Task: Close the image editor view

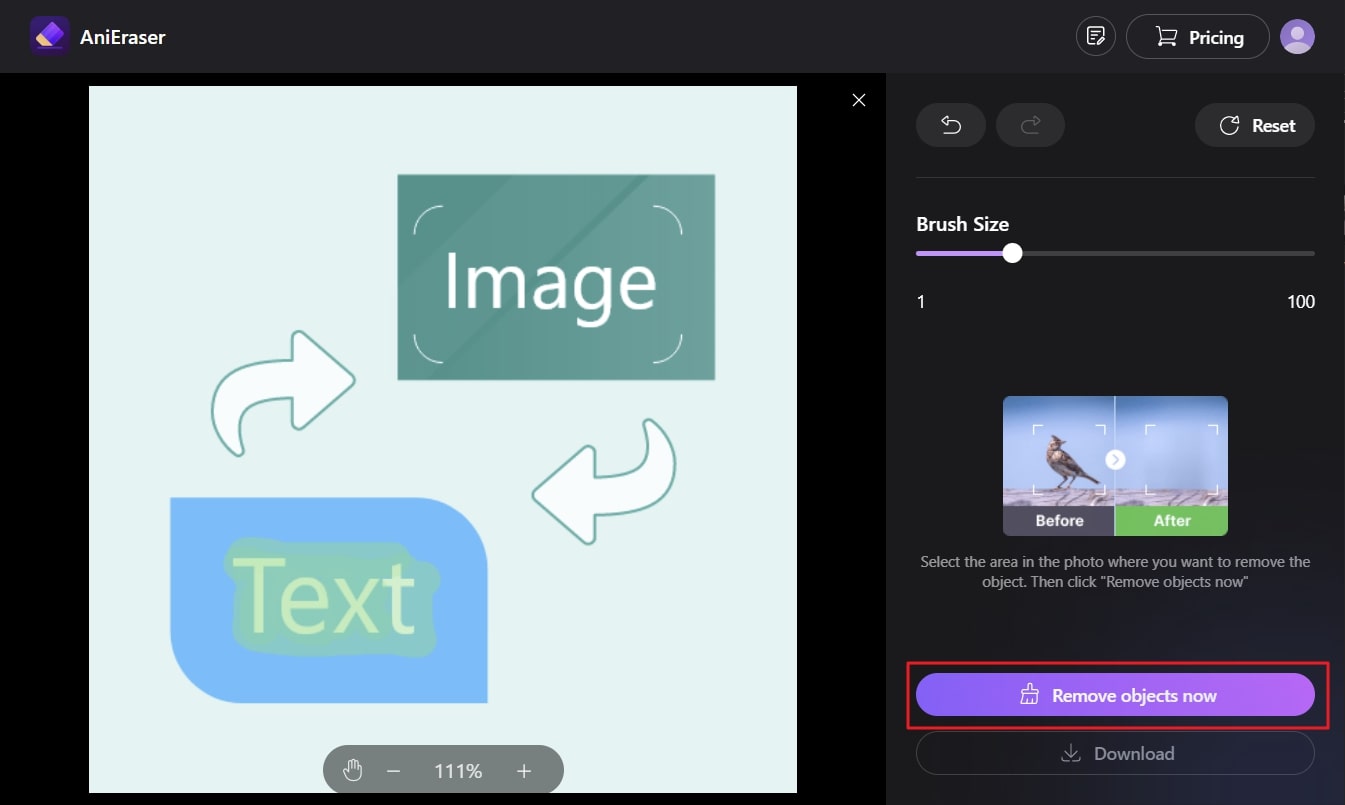Action: [858, 100]
